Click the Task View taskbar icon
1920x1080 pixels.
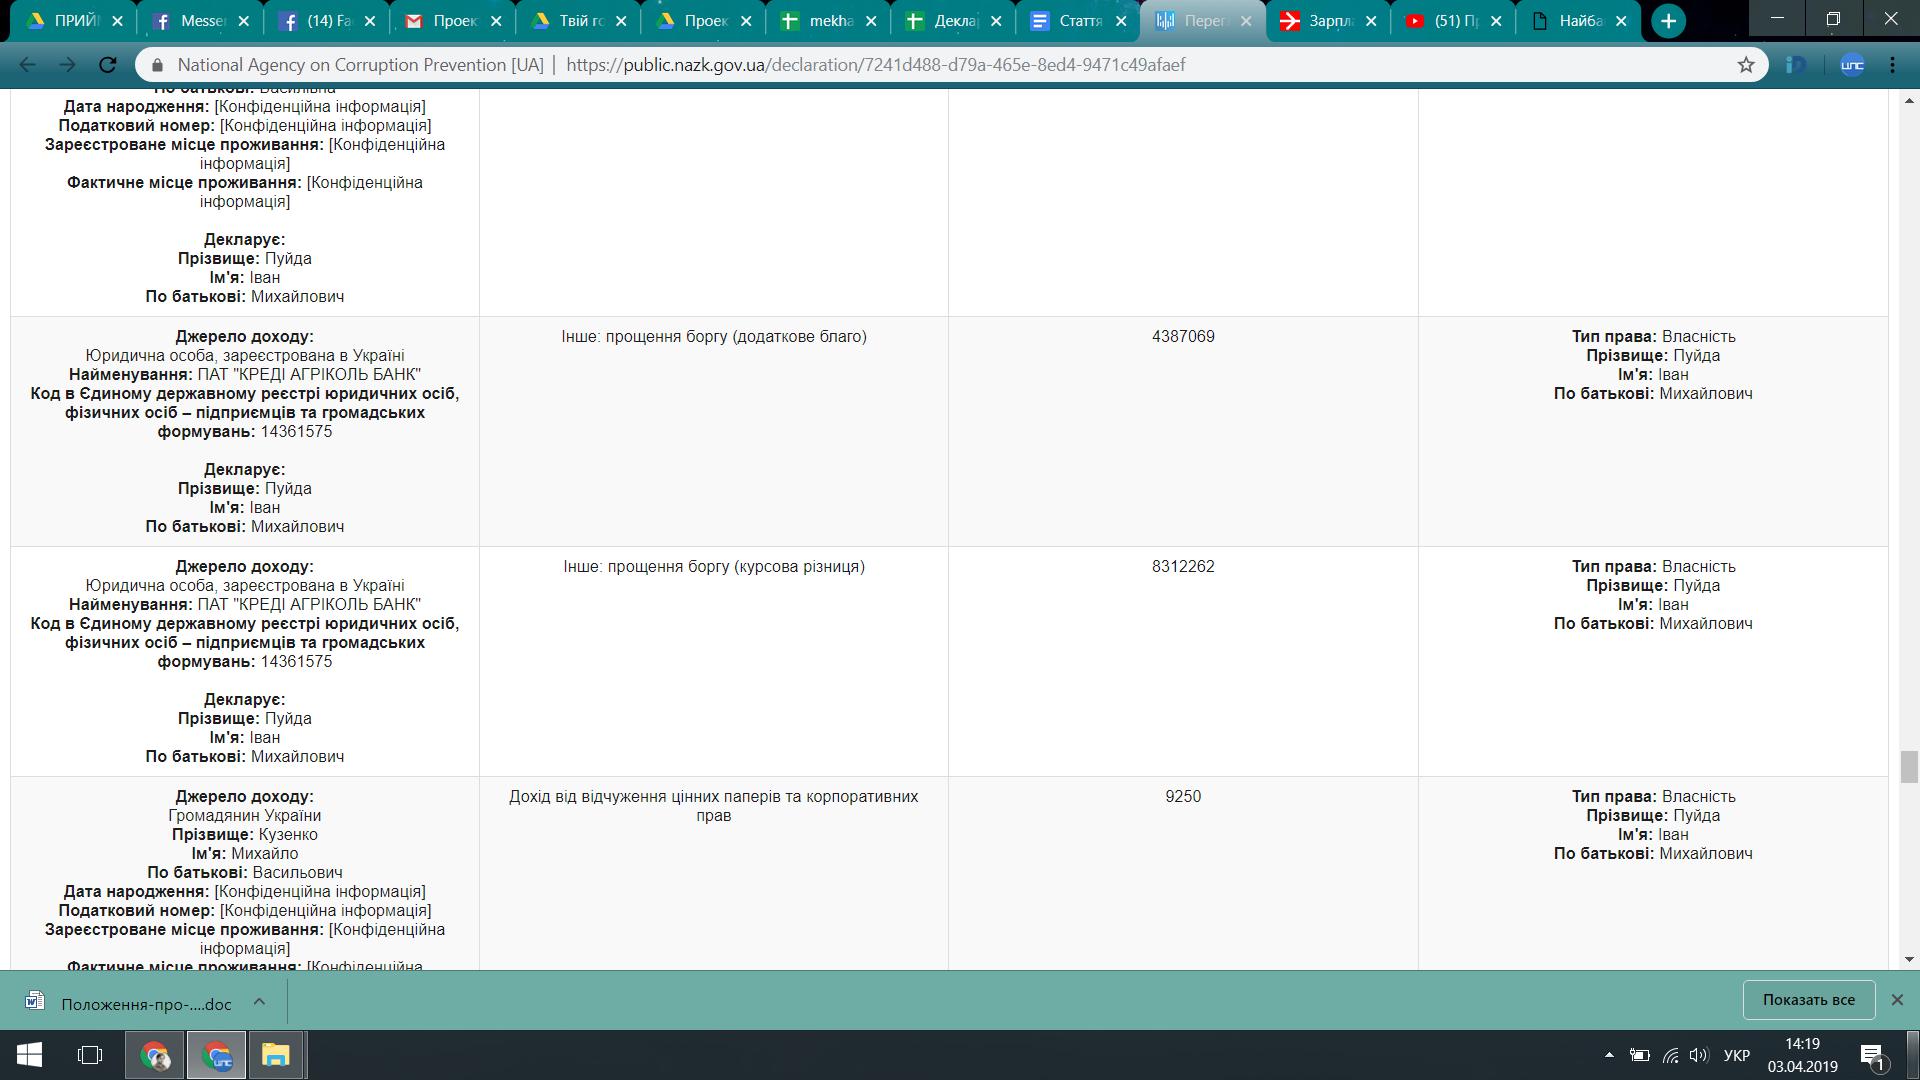pyautogui.click(x=90, y=1055)
